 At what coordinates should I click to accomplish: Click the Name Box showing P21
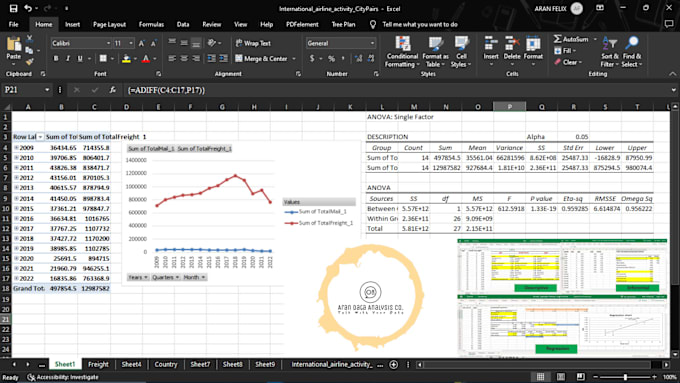pyautogui.click(x=26, y=90)
